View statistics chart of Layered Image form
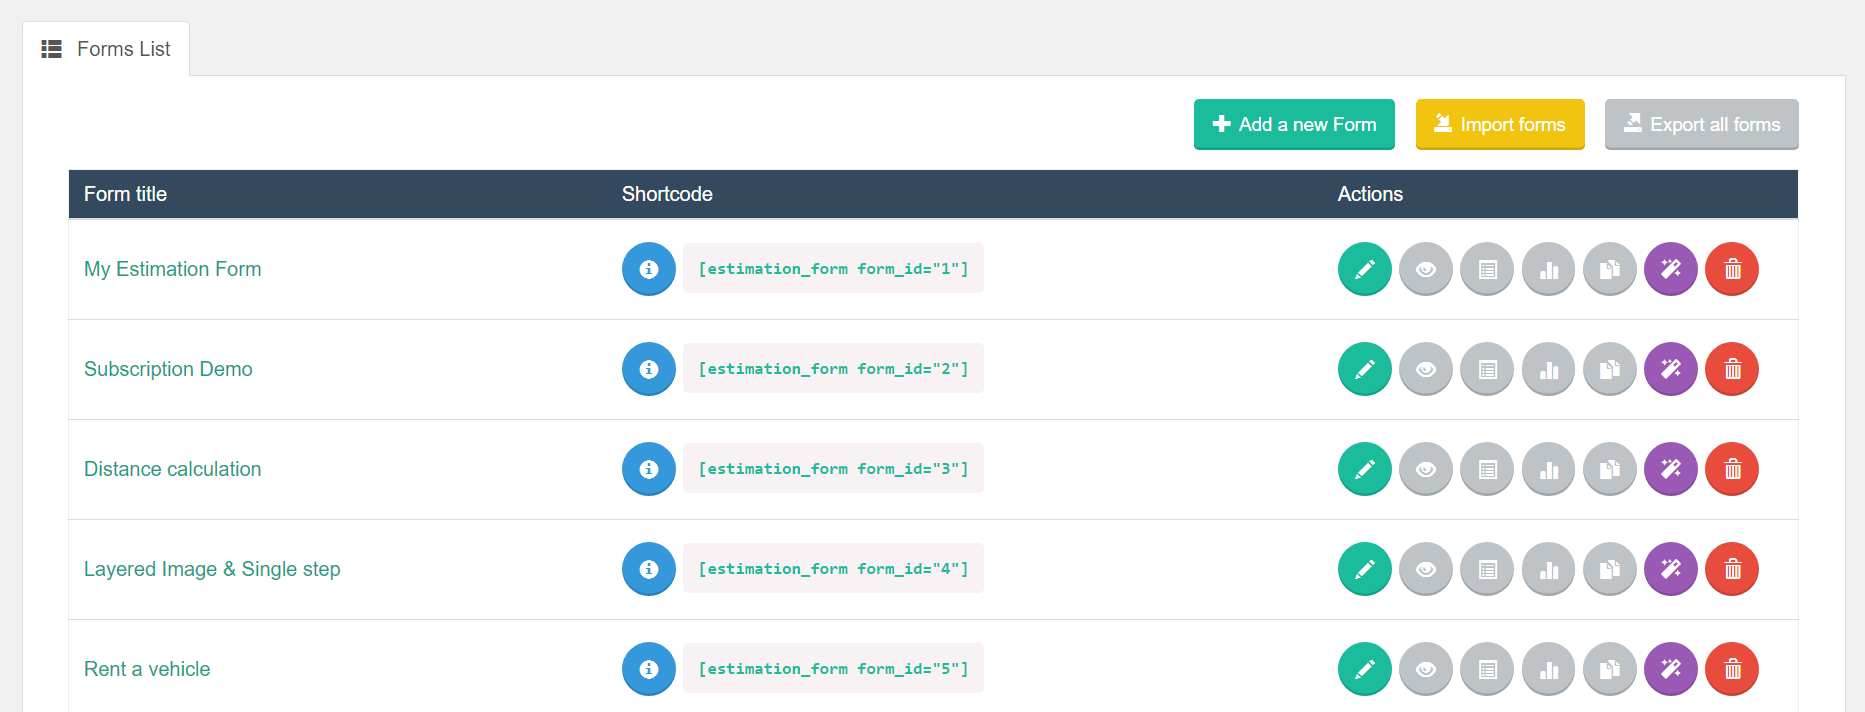Screen dimensions: 1865x712 click(x=1549, y=569)
